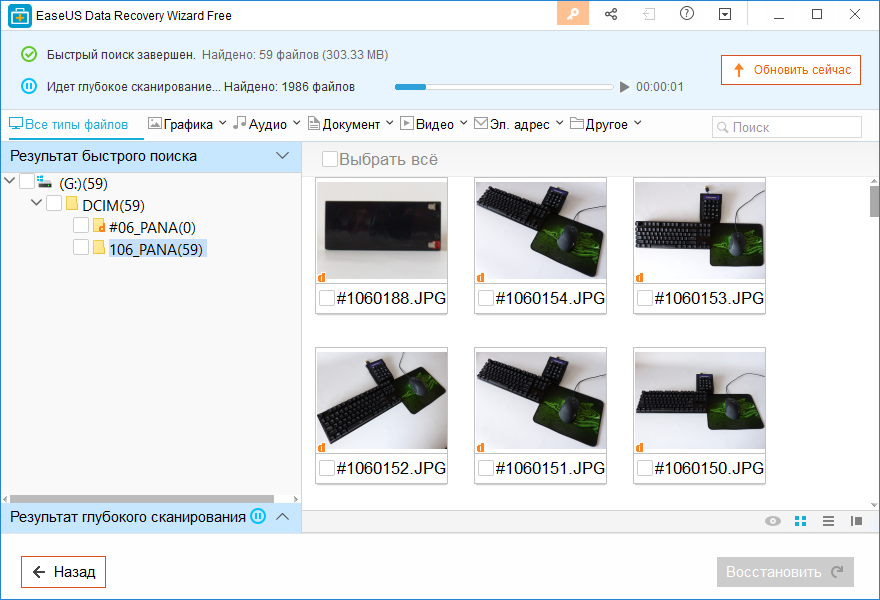Image resolution: width=880 pixels, height=600 pixels.
Task: Check the #1060152.JPG checkbox
Action: click(x=327, y=468)
